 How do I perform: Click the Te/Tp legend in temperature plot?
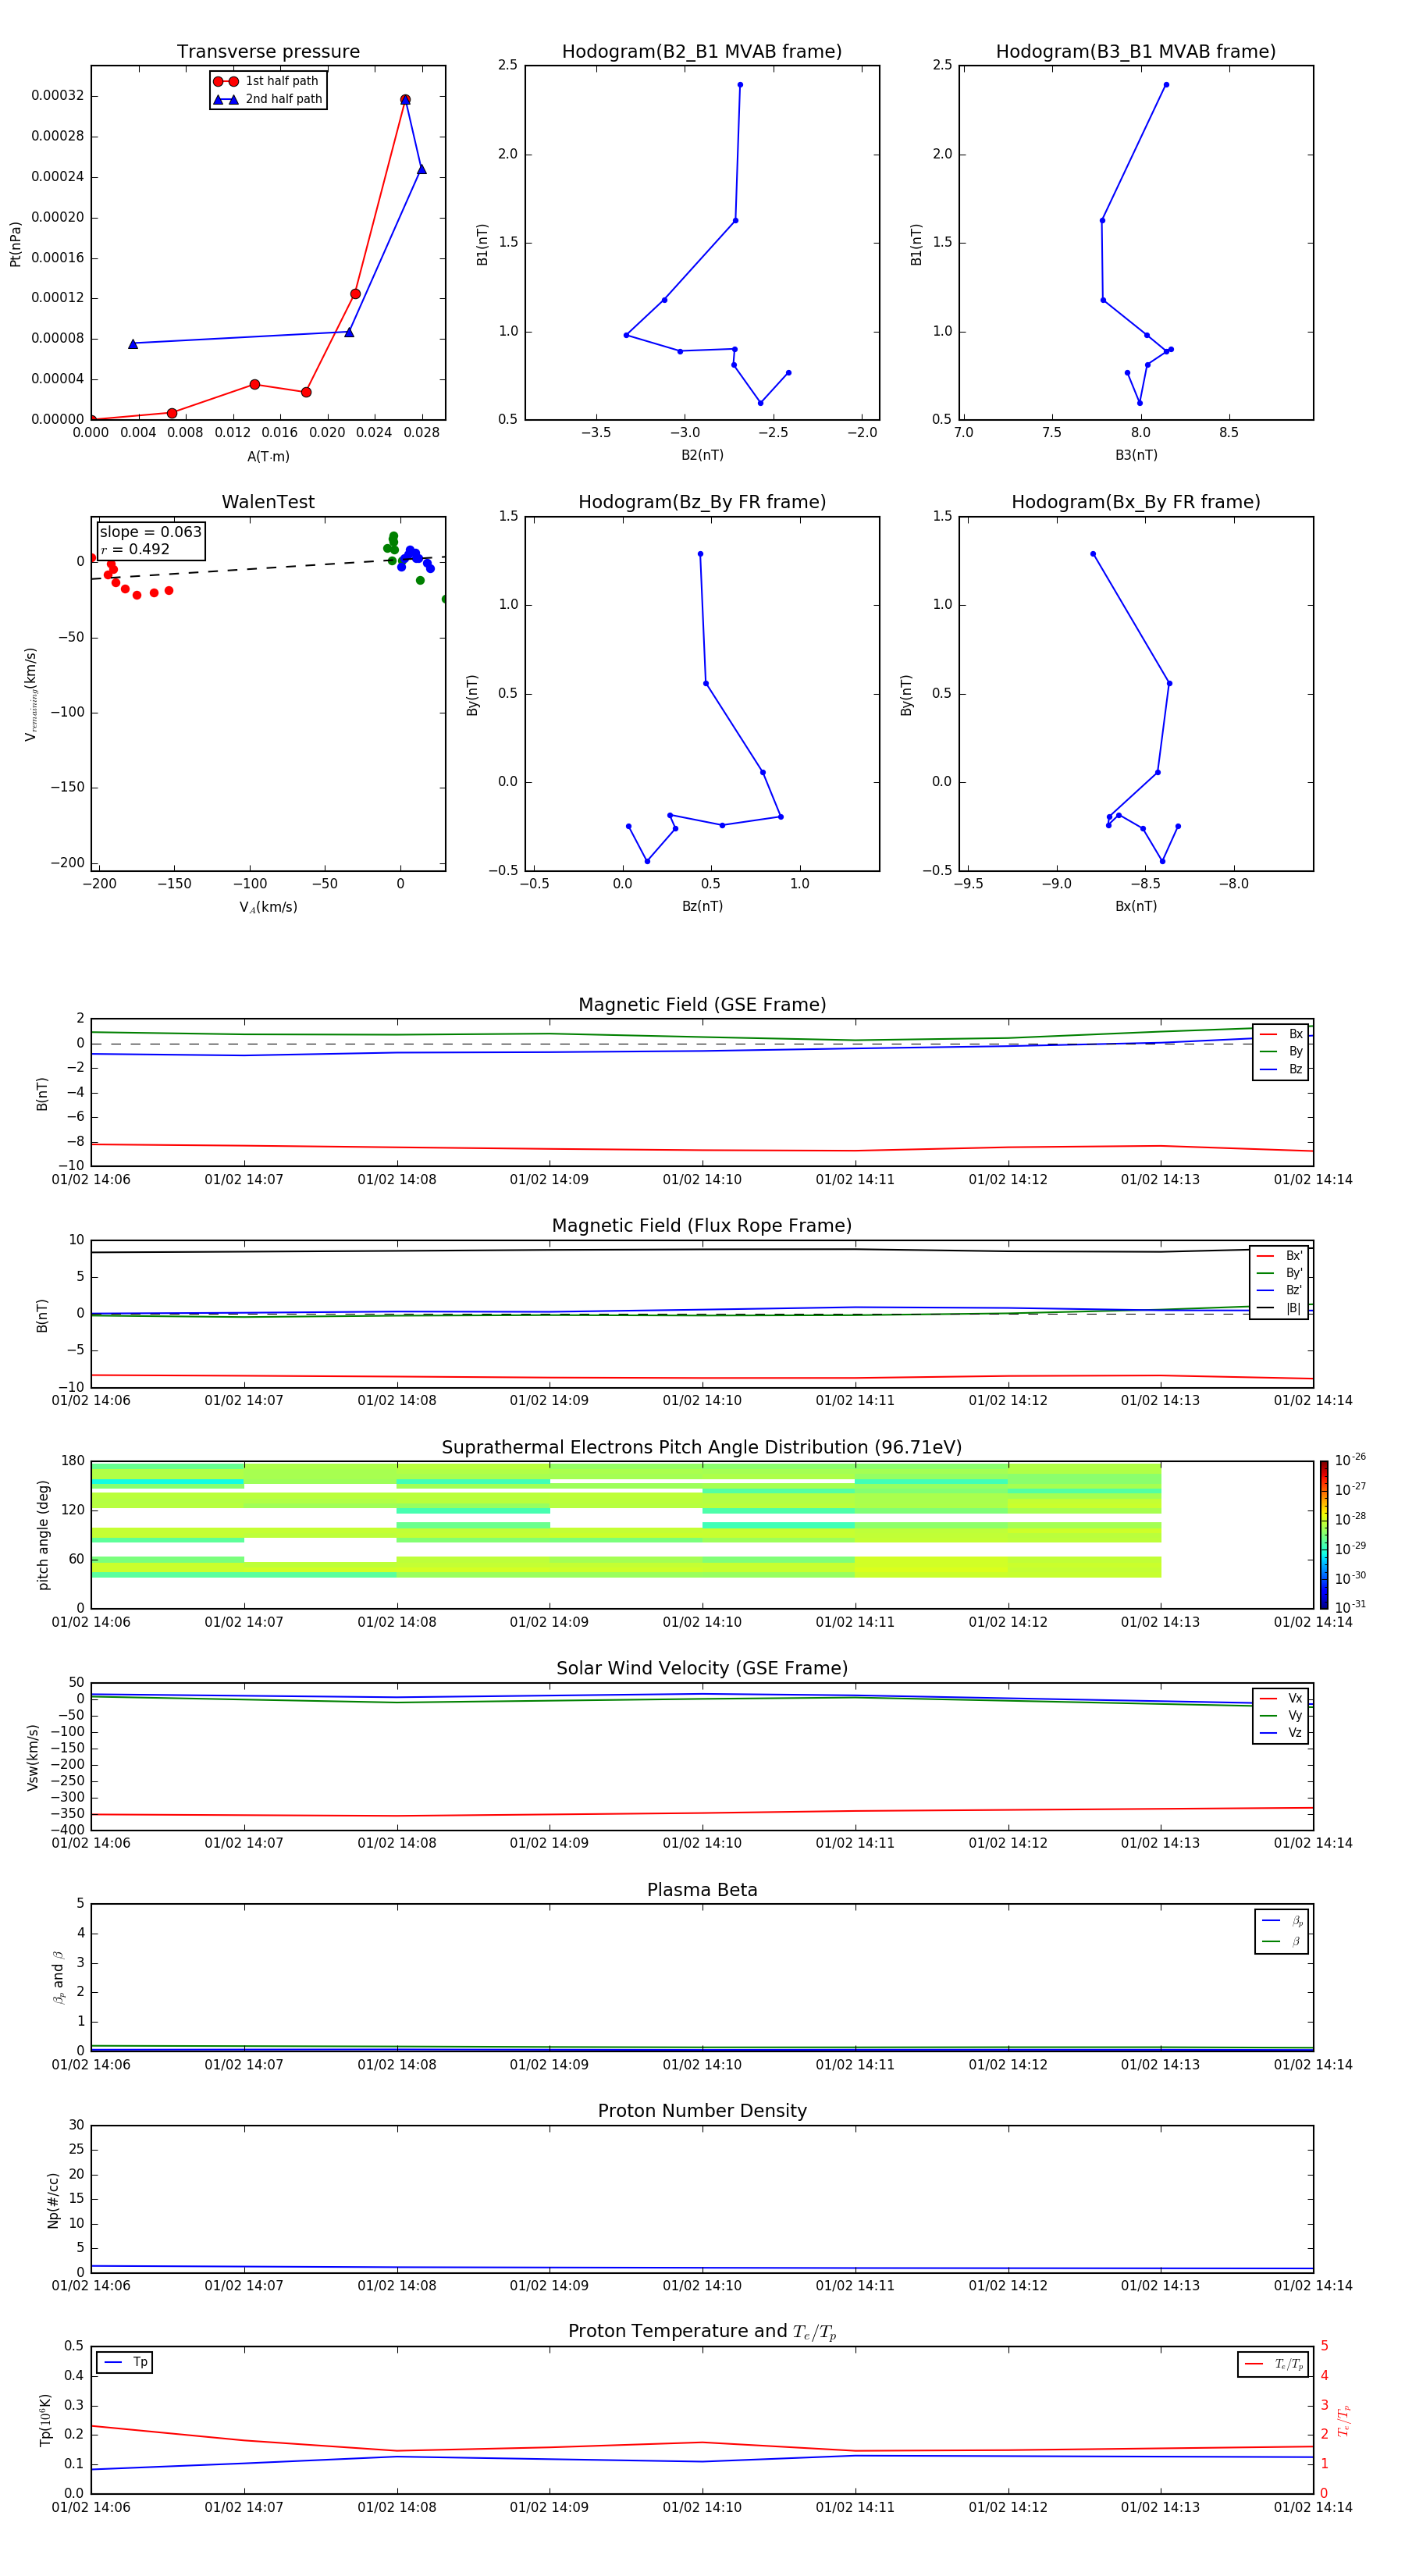(x=1274, y=2365)
